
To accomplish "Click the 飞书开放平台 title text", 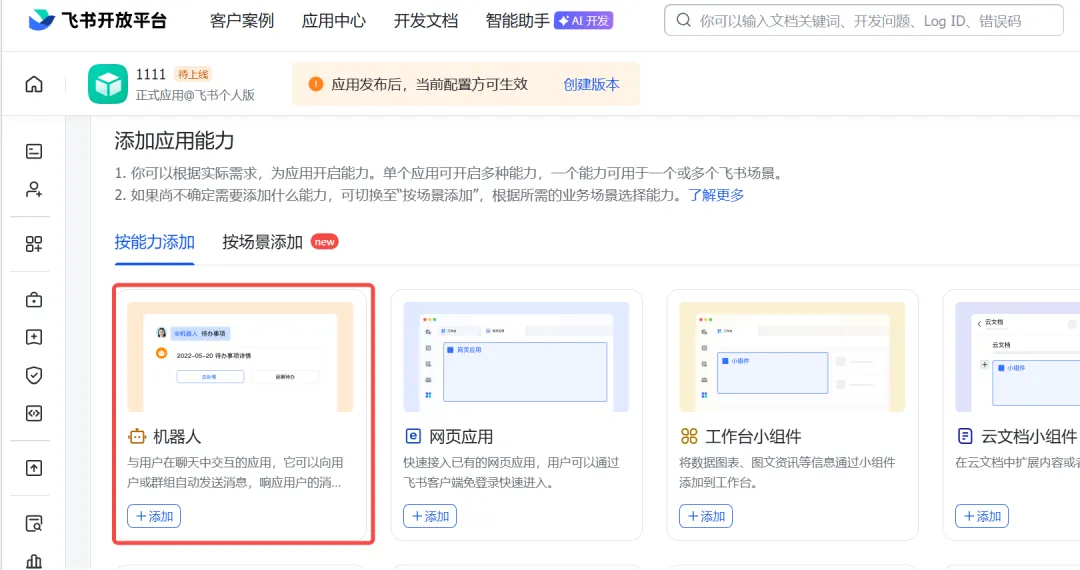I will pyautogui.click(x=114, y=21).
